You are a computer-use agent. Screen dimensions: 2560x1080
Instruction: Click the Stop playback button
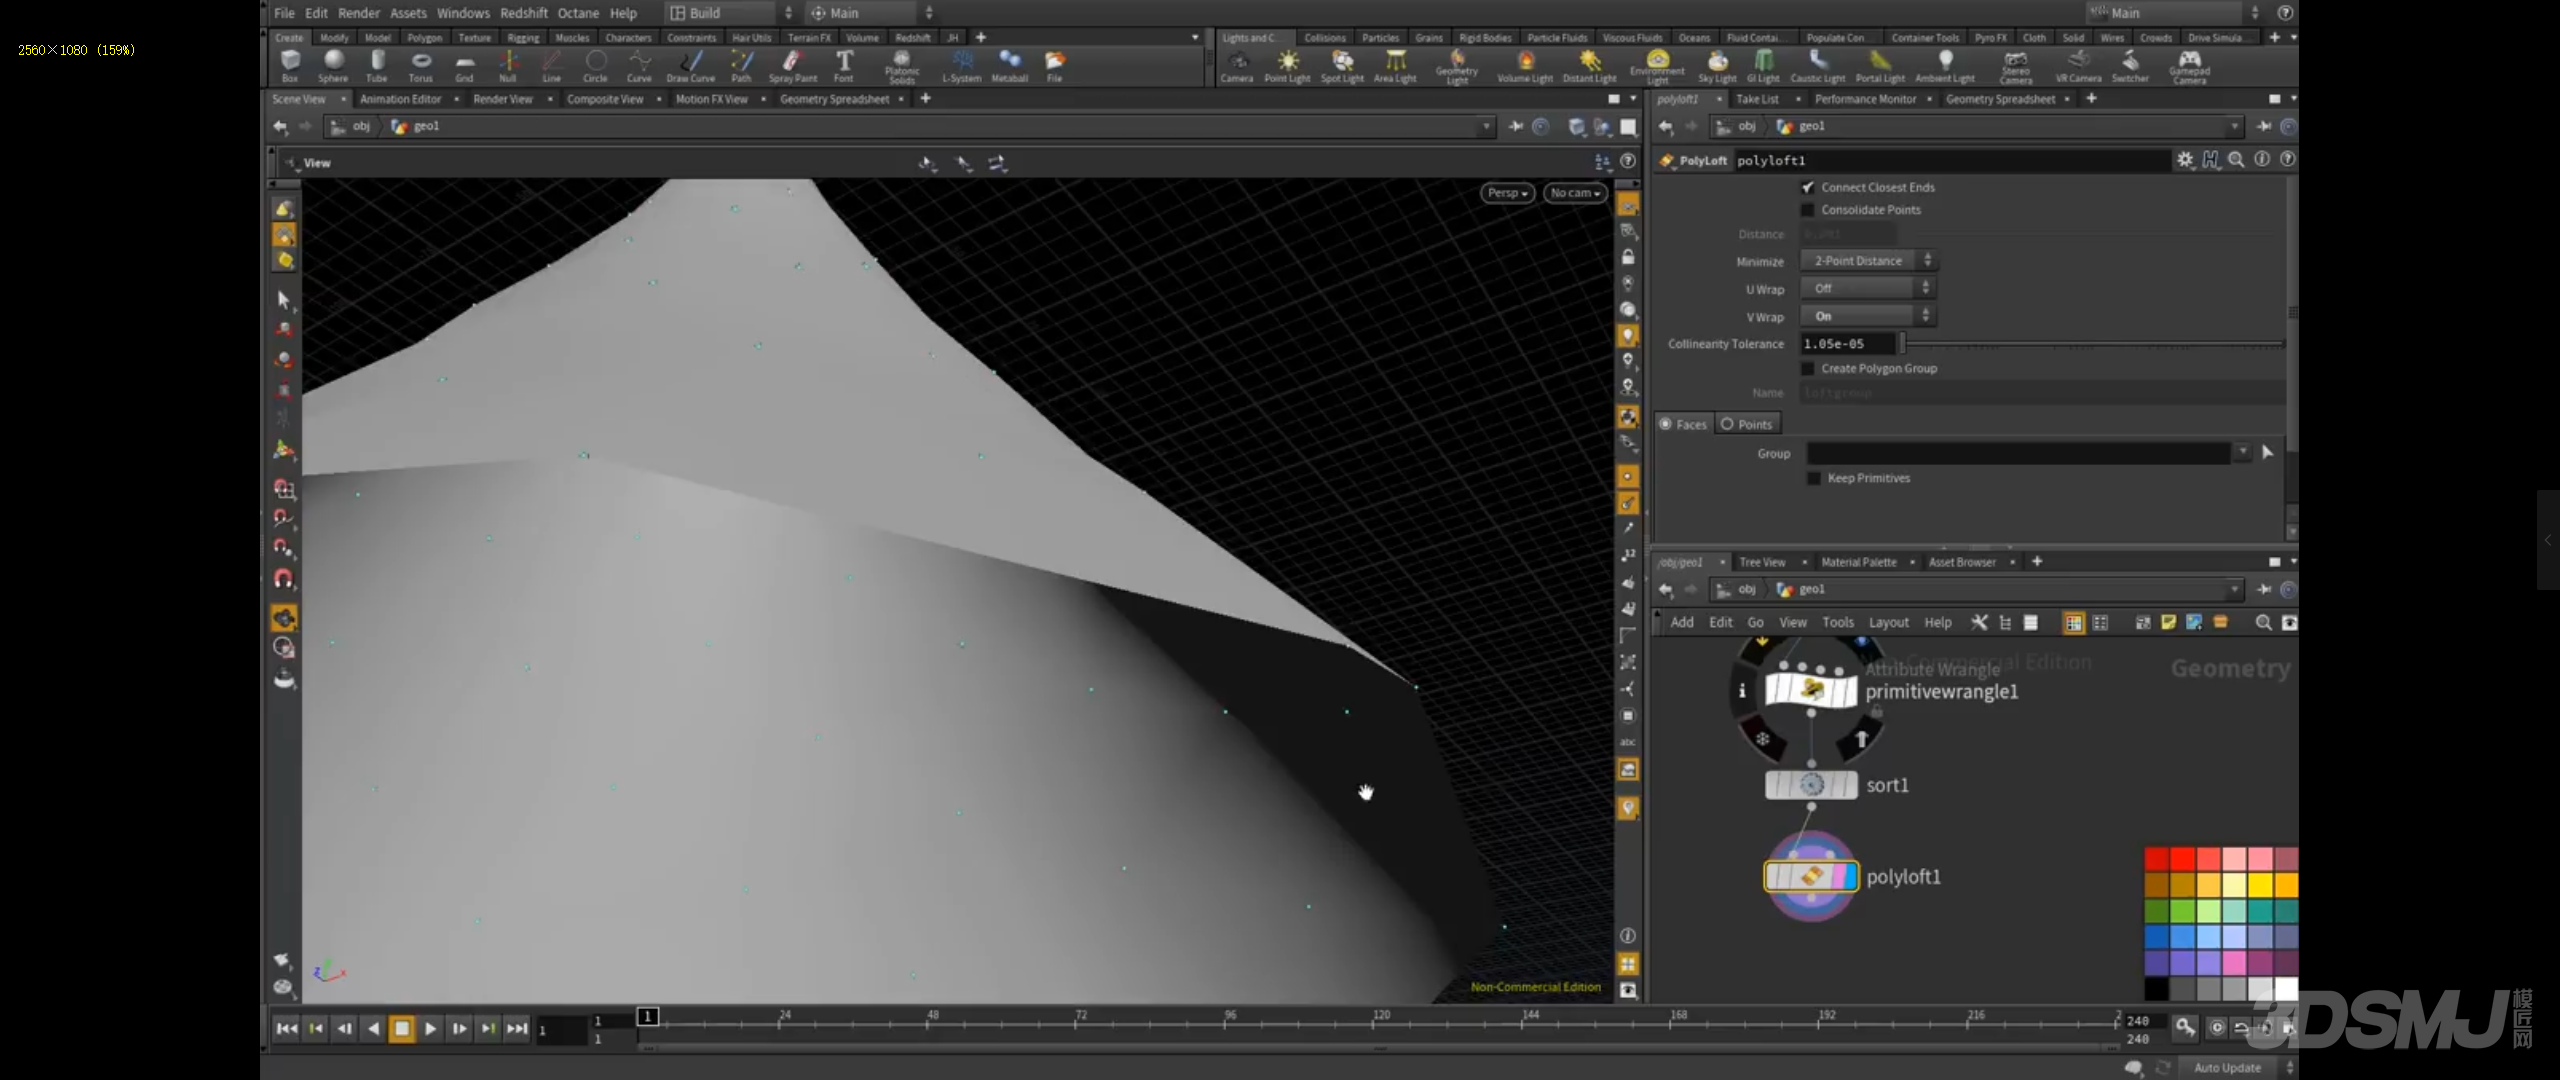tap(402, 1028)
